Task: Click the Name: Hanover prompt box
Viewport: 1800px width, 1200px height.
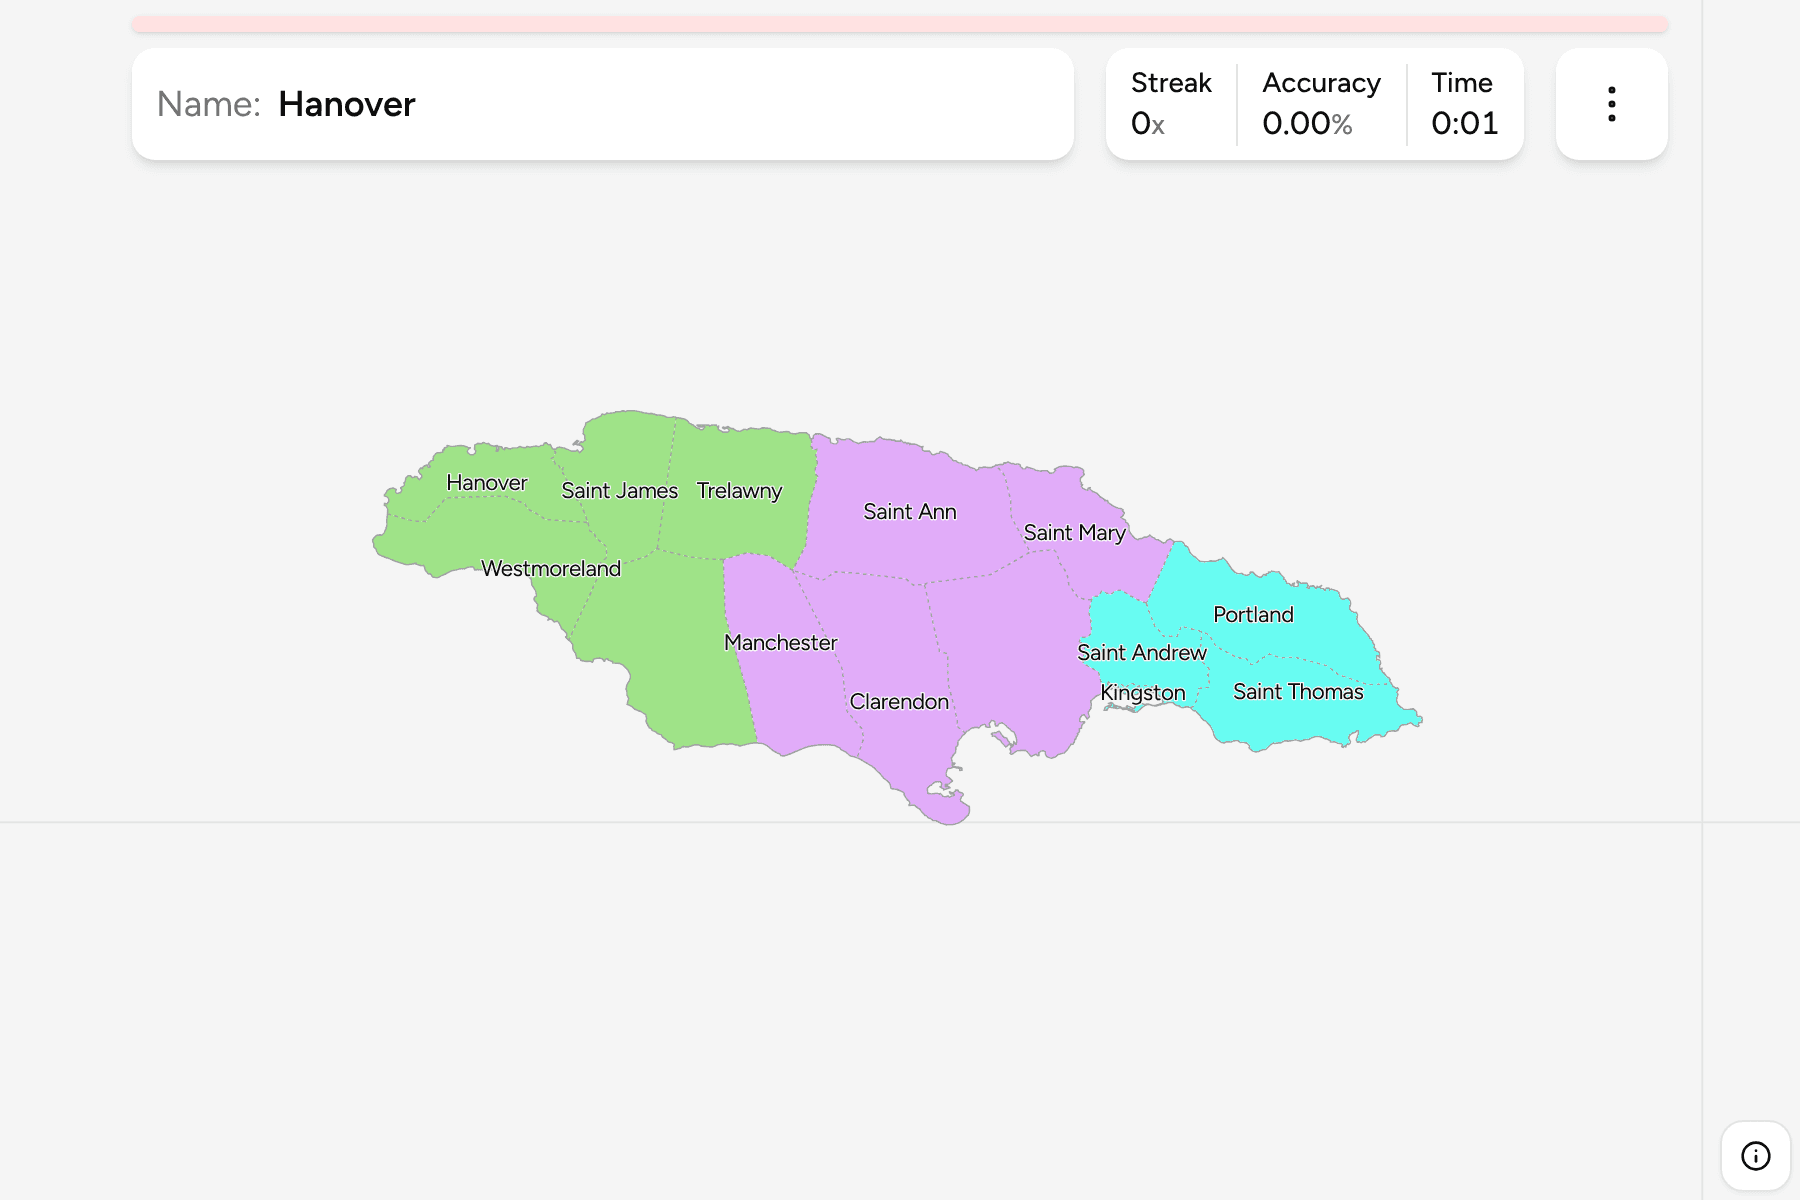Action: point(603,104)
